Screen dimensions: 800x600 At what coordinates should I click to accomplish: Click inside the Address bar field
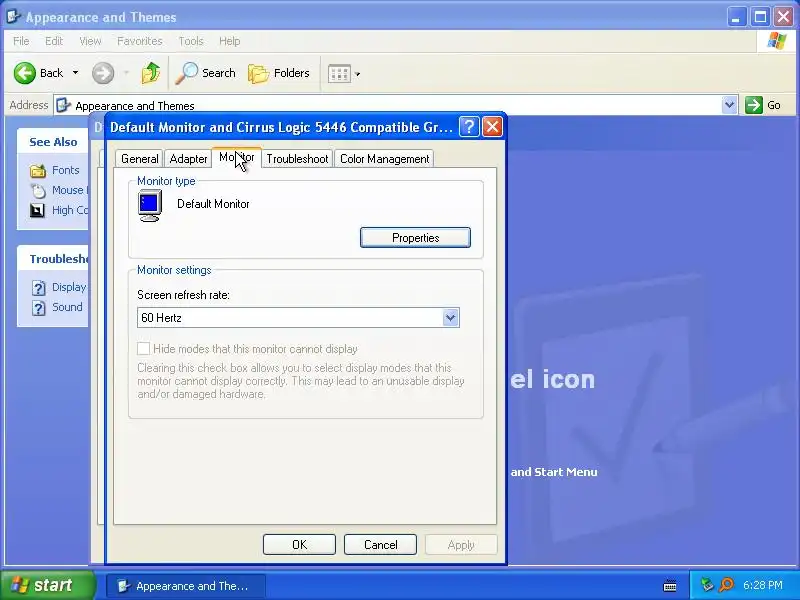pos(395,105)
